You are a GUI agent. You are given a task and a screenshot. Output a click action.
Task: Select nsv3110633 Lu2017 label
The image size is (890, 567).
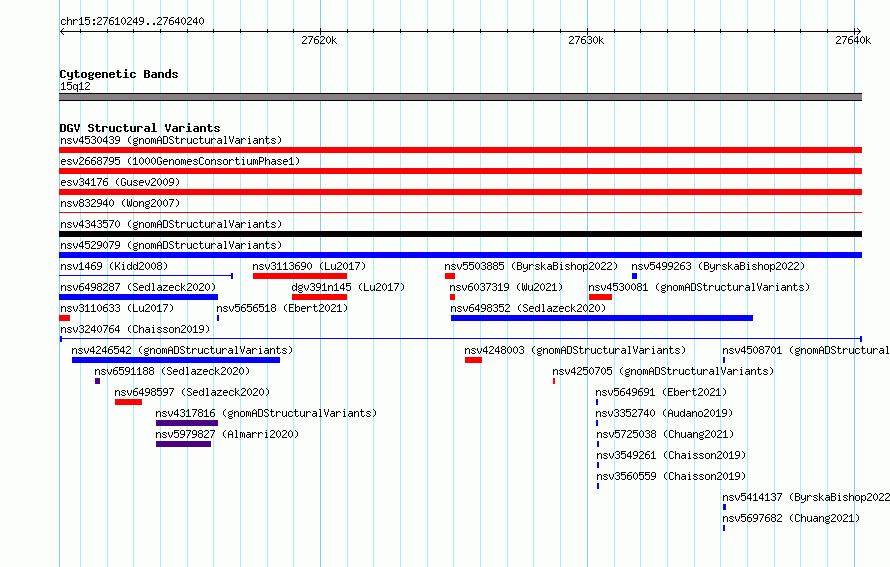pos(117,308)
